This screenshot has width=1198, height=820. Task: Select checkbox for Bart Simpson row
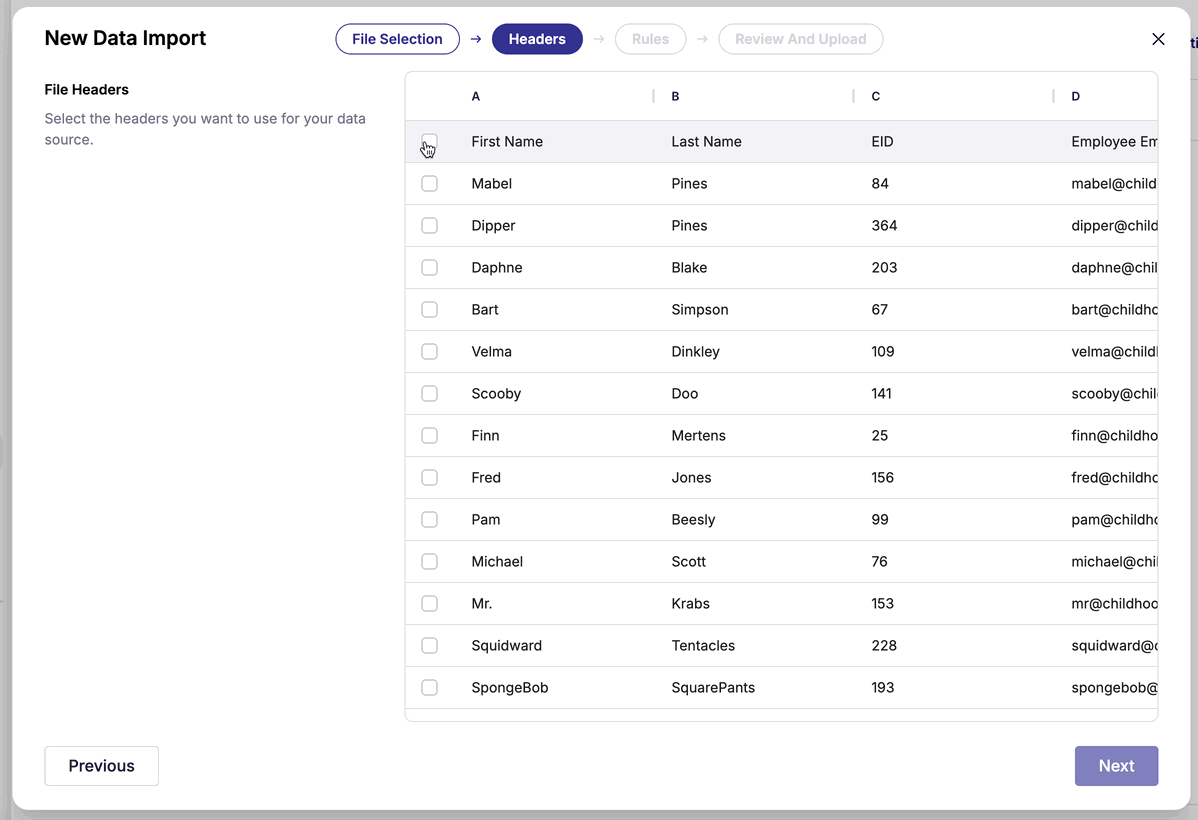point(429,310)
